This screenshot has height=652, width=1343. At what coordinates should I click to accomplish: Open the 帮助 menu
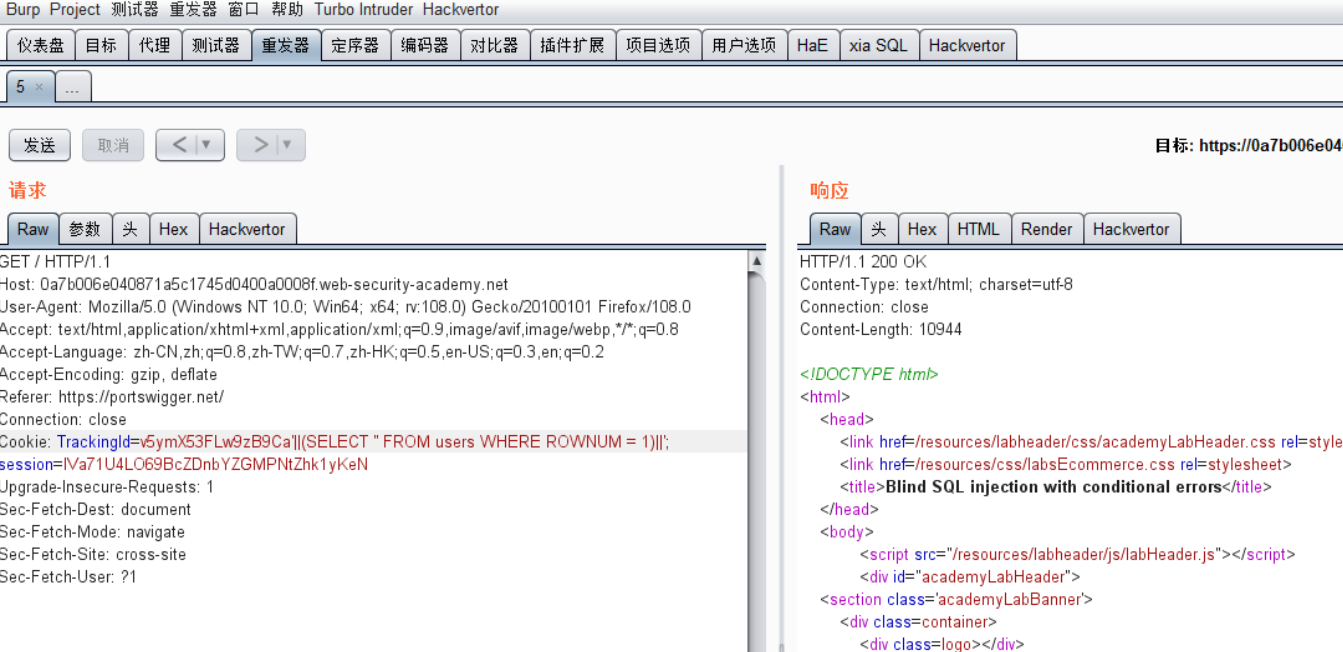[x=287, y=10]
